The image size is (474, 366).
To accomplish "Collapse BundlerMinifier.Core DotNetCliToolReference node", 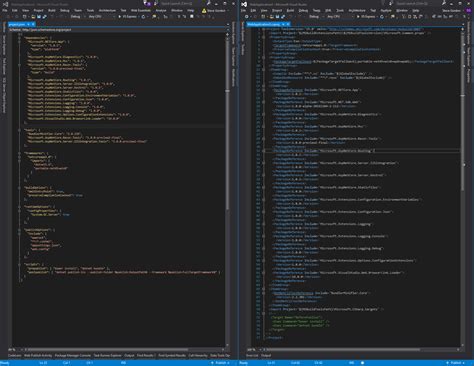I will tap(264, 293).
